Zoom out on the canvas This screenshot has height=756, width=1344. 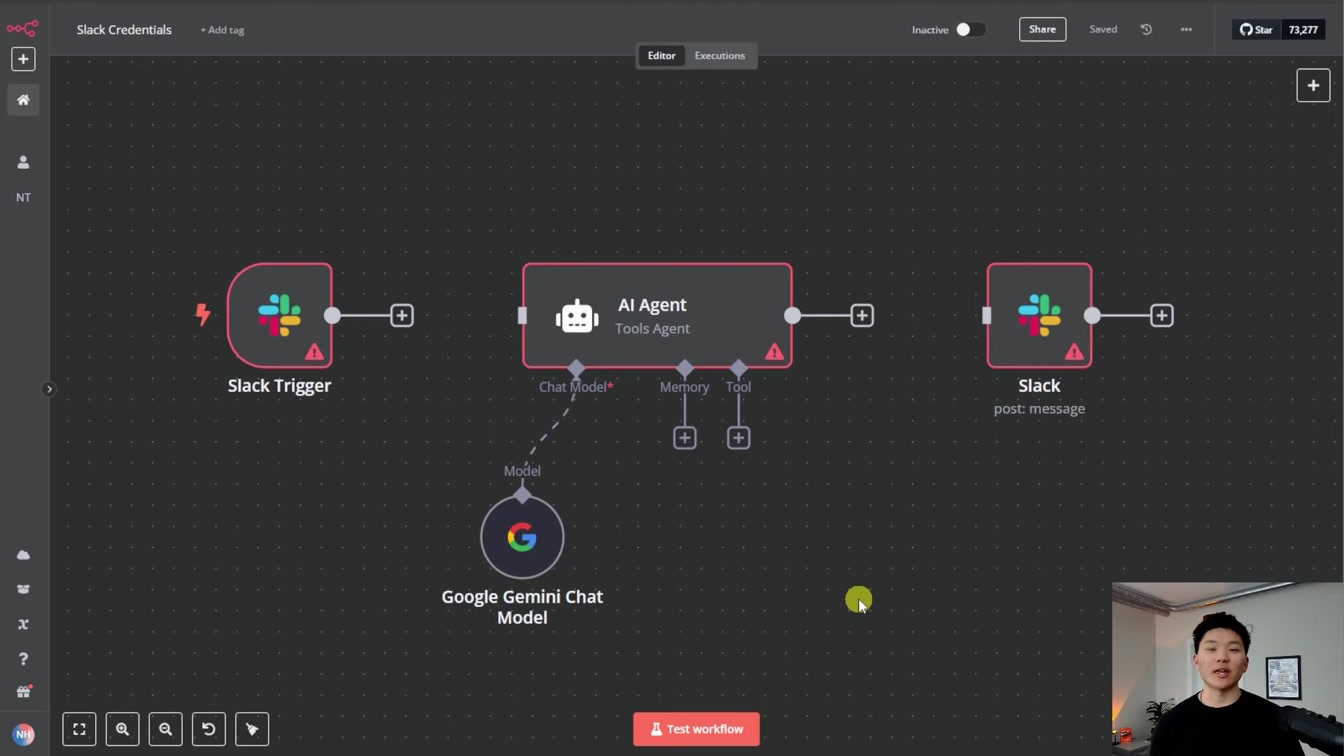pyautogui.click(x=166, y=729)
